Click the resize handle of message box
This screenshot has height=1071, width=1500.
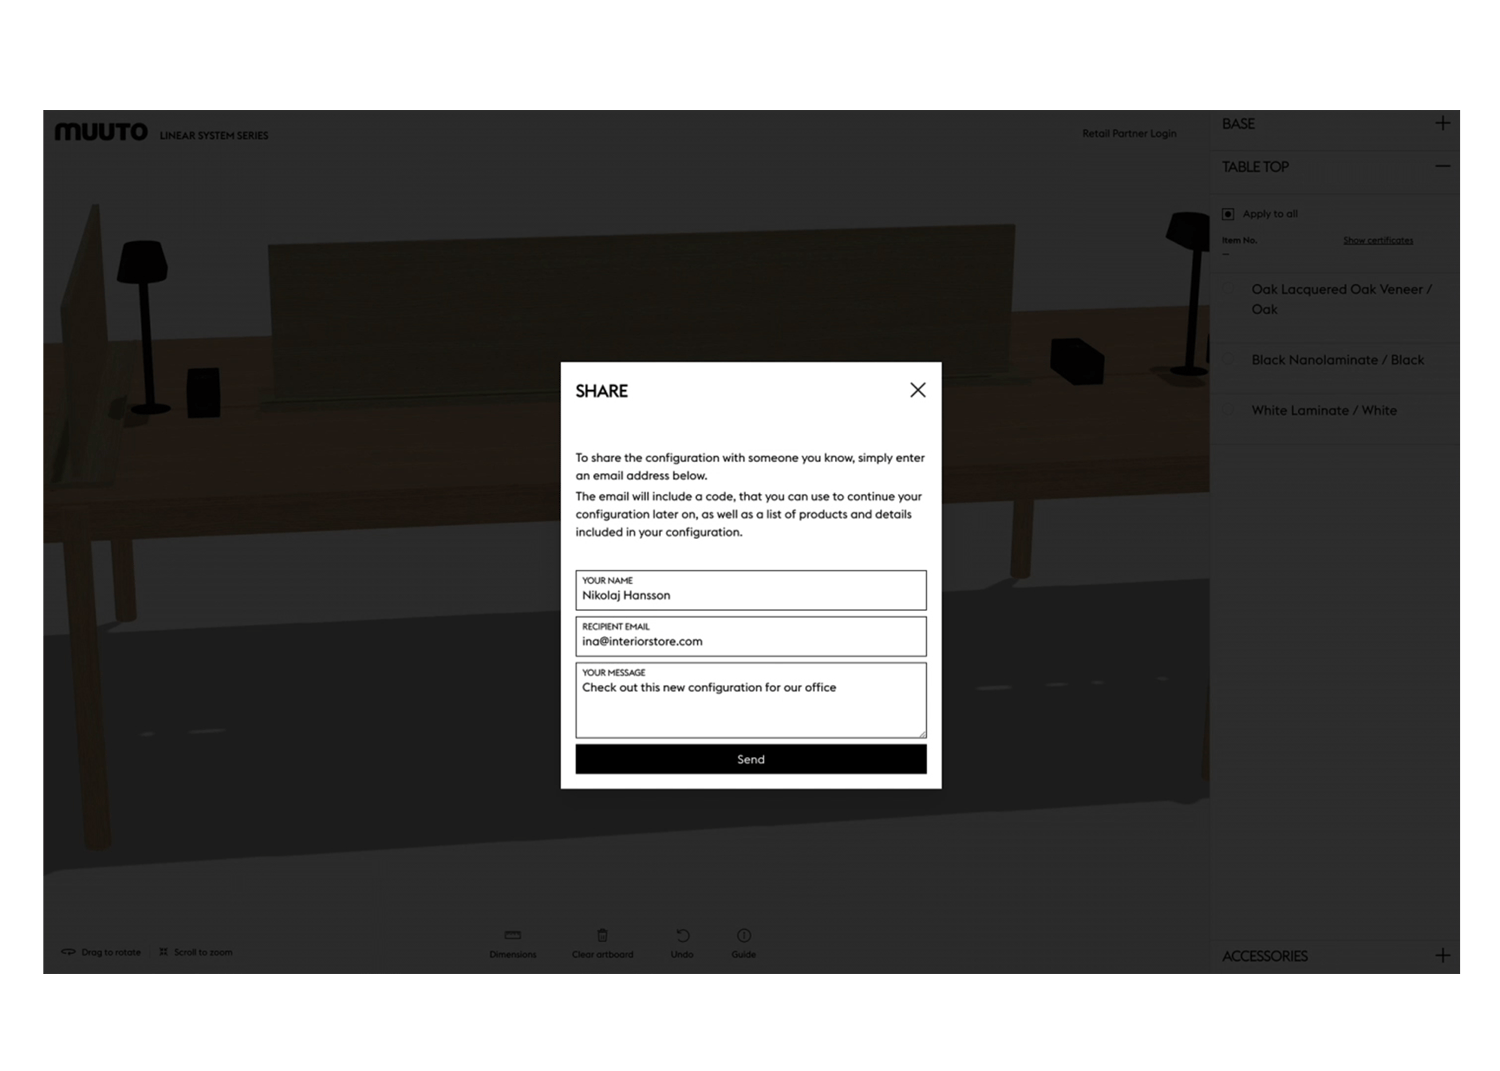[922, 734]
